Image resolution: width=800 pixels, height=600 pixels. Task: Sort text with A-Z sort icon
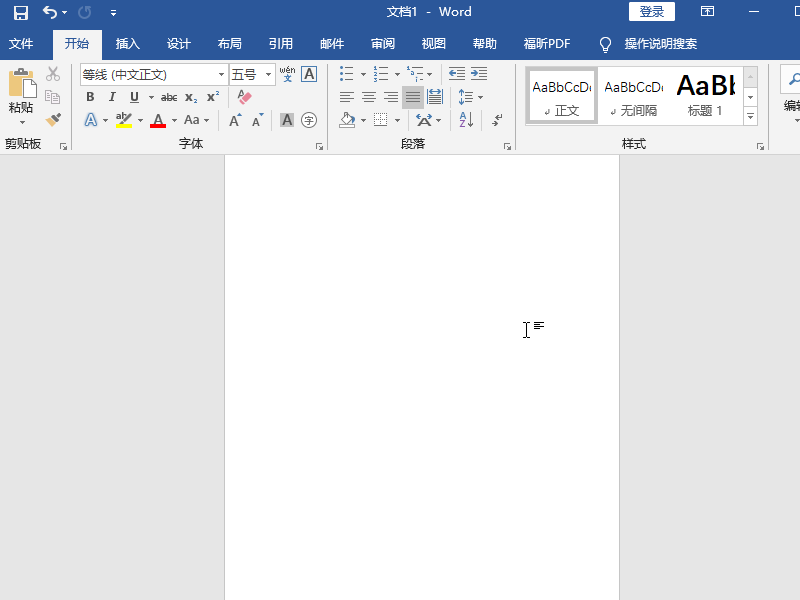(x=466, y=120)
